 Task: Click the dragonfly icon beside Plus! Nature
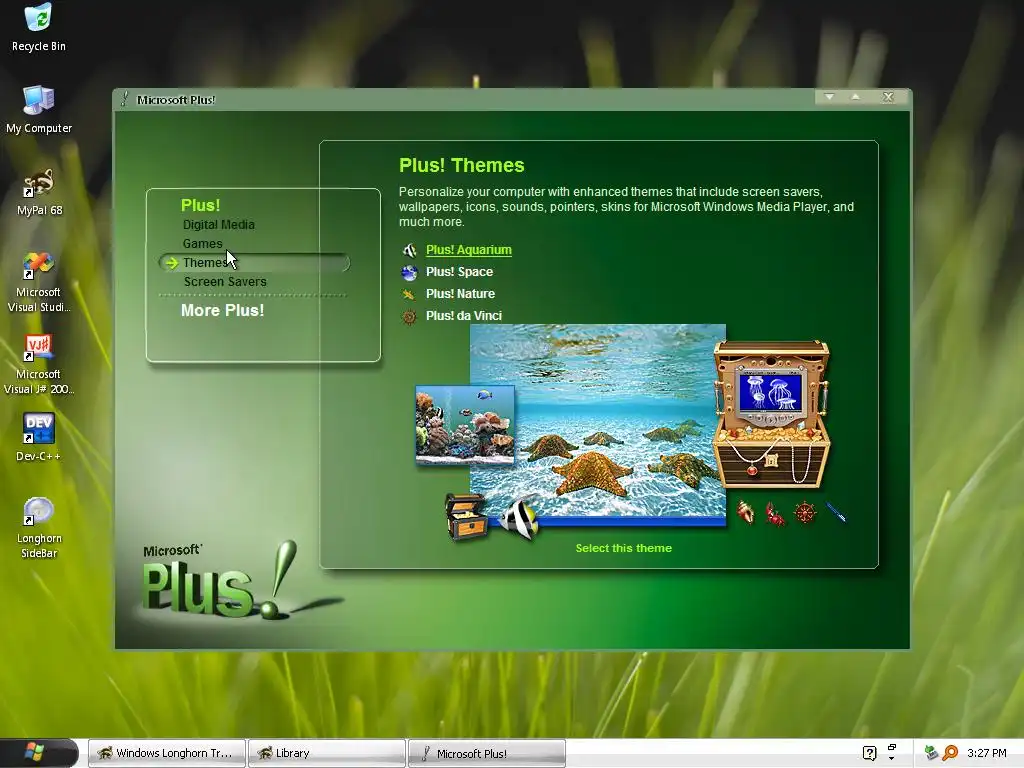pyautogui.click(x=409, y=295)
